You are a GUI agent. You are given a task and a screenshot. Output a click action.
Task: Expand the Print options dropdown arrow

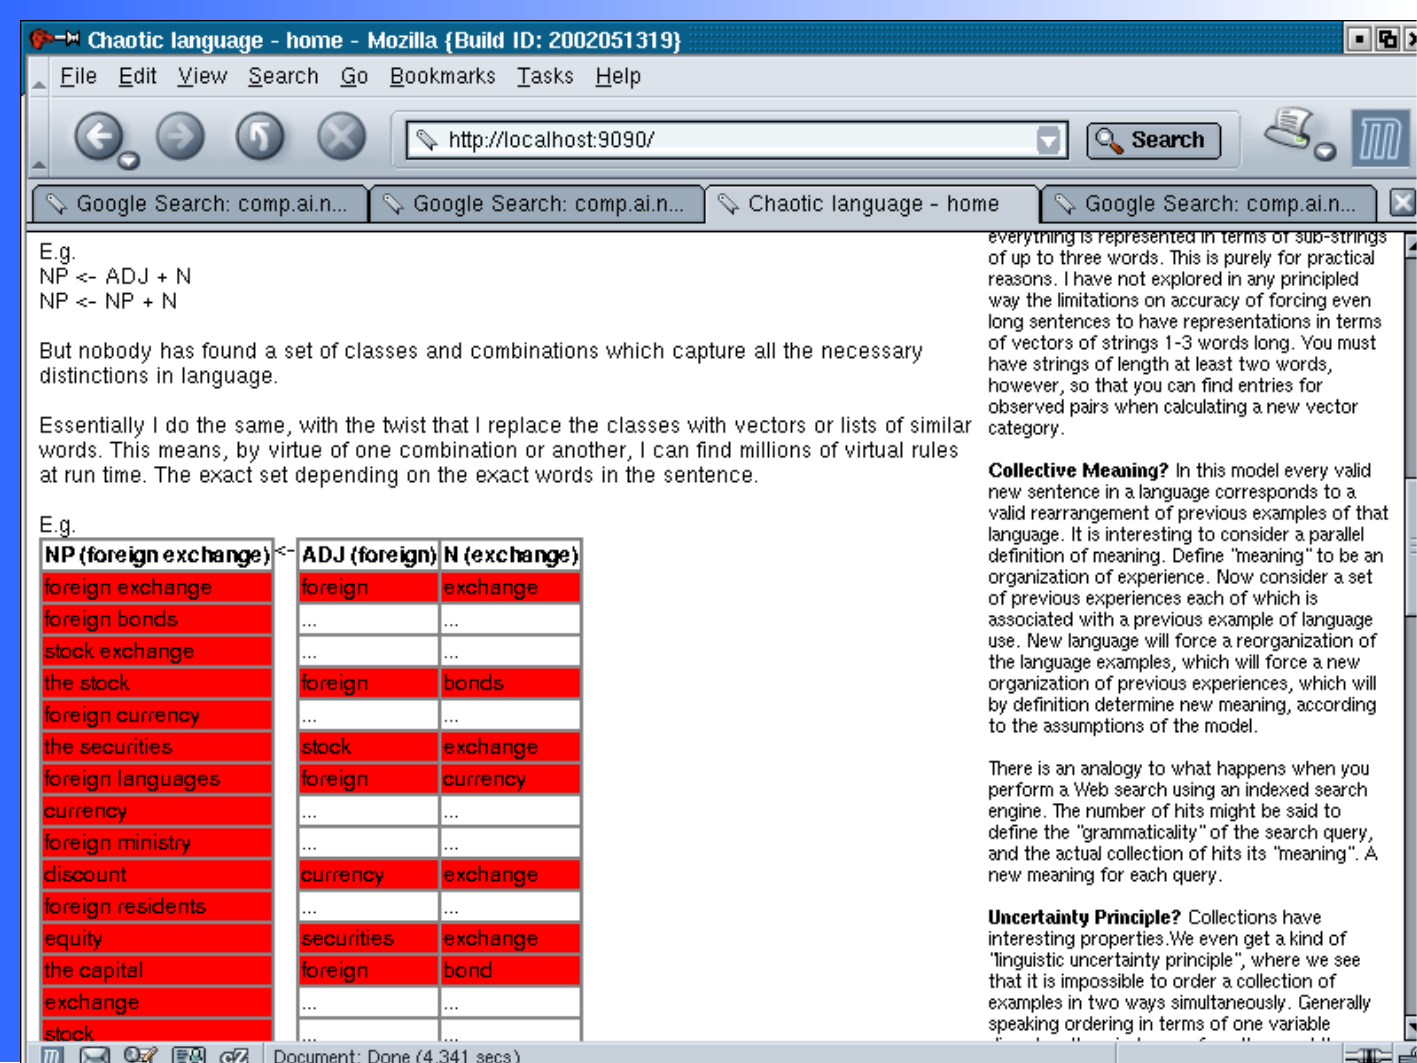(x=1325, y=152)
